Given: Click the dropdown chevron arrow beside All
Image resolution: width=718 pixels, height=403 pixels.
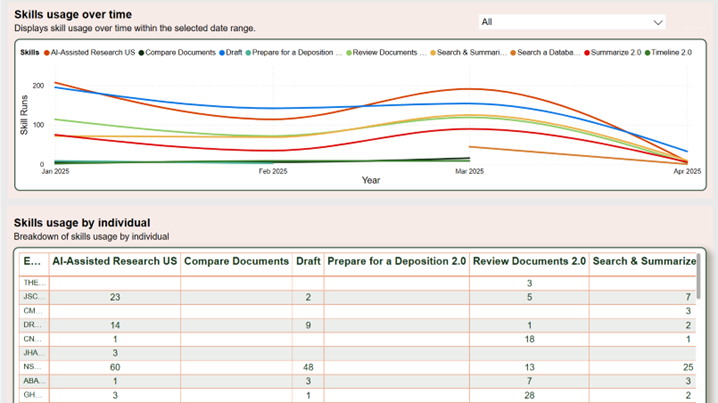Looking at the screenshot, I should pos(657,22).
